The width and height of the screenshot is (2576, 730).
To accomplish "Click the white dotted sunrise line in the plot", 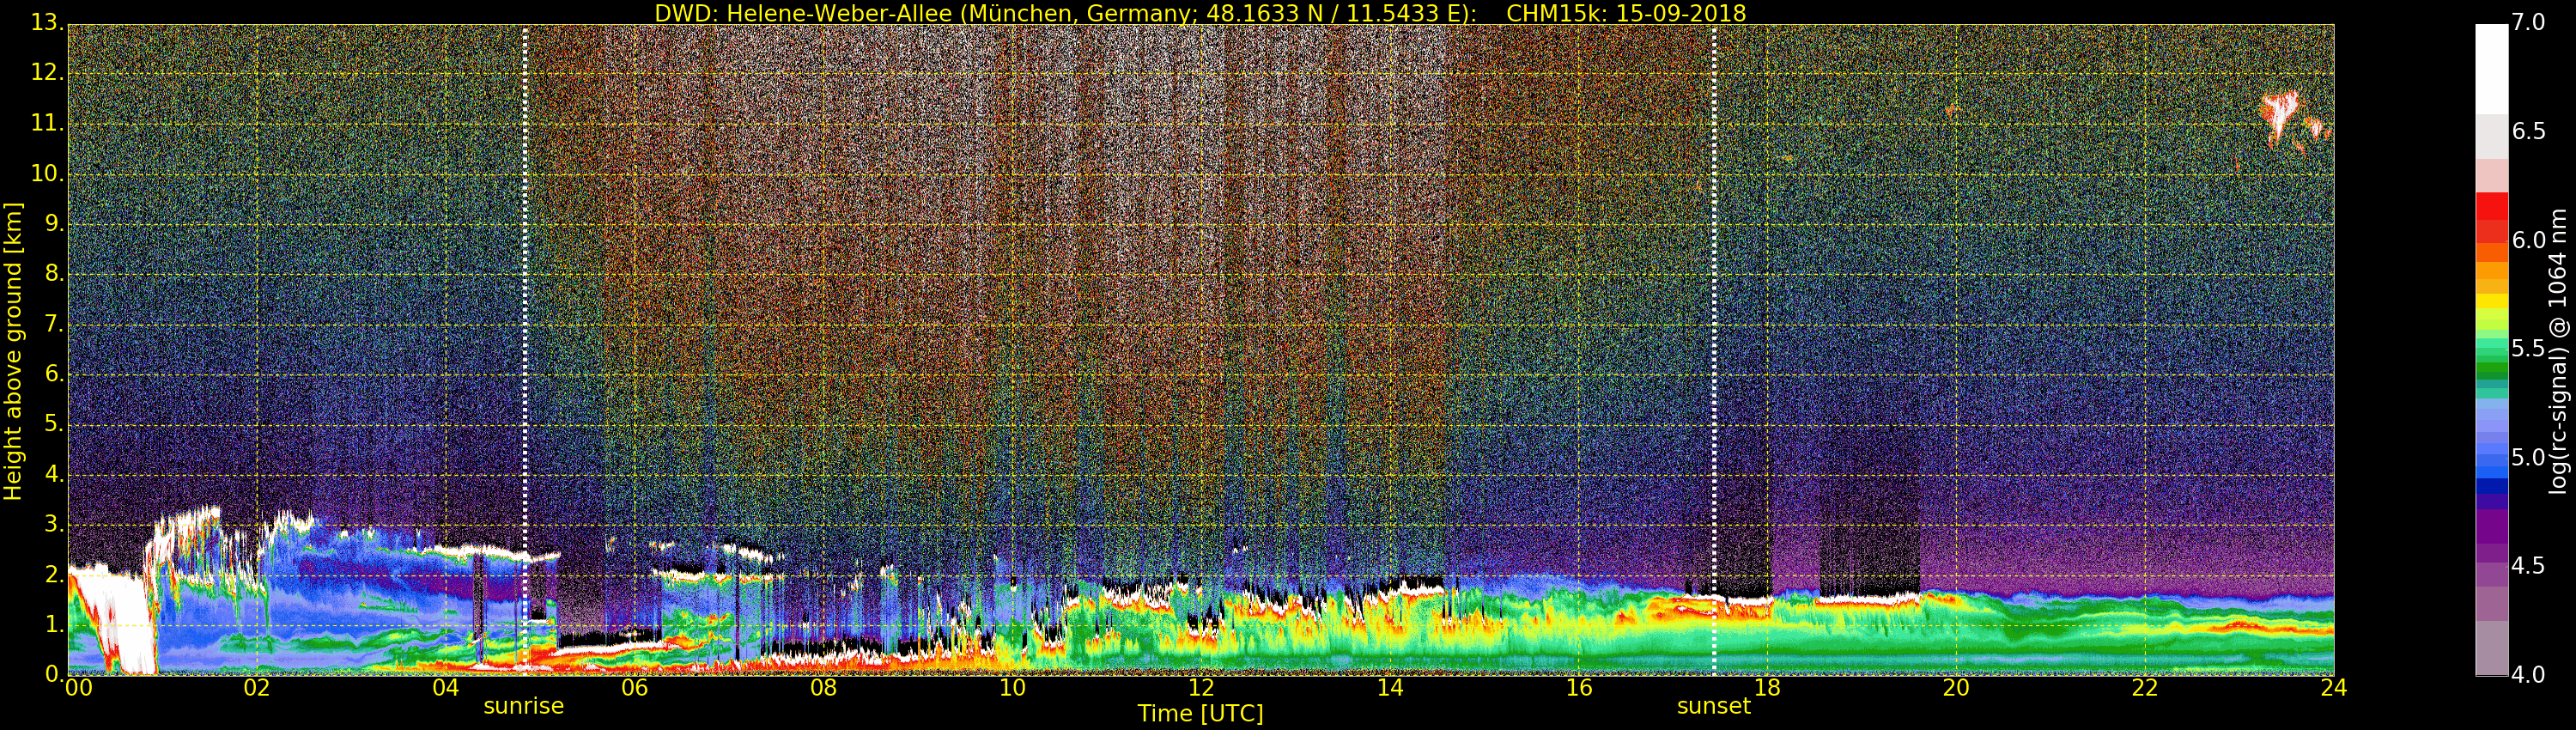I will click(x=525, y=300).
